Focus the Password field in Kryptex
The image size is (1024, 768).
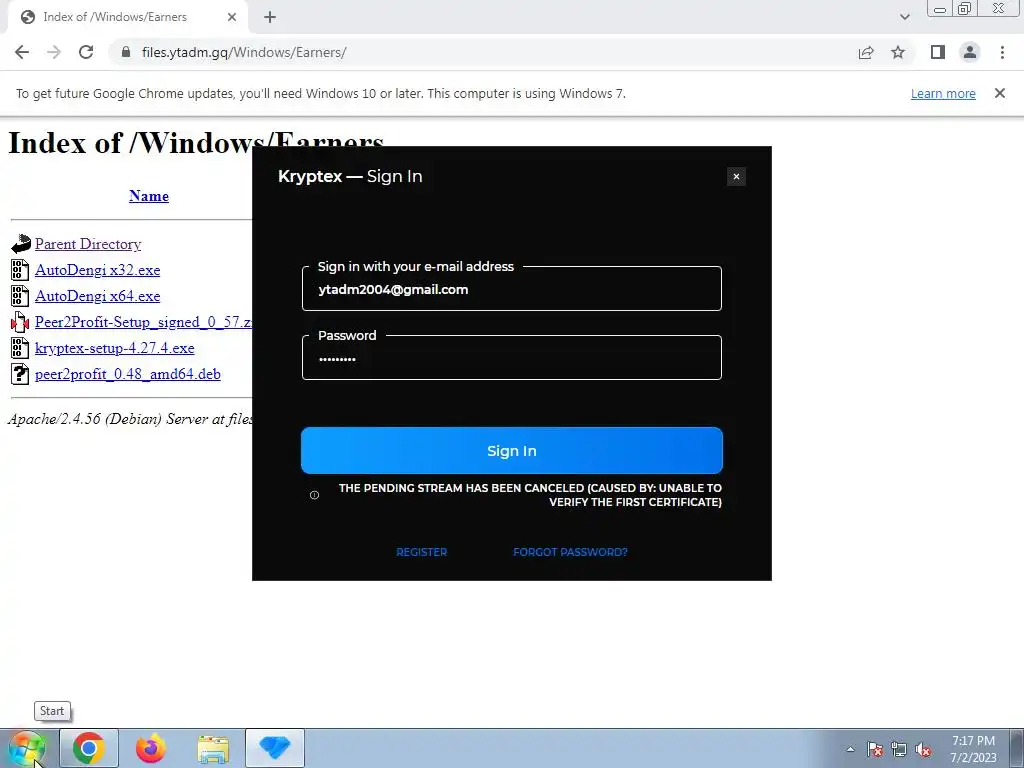(511, 358)
